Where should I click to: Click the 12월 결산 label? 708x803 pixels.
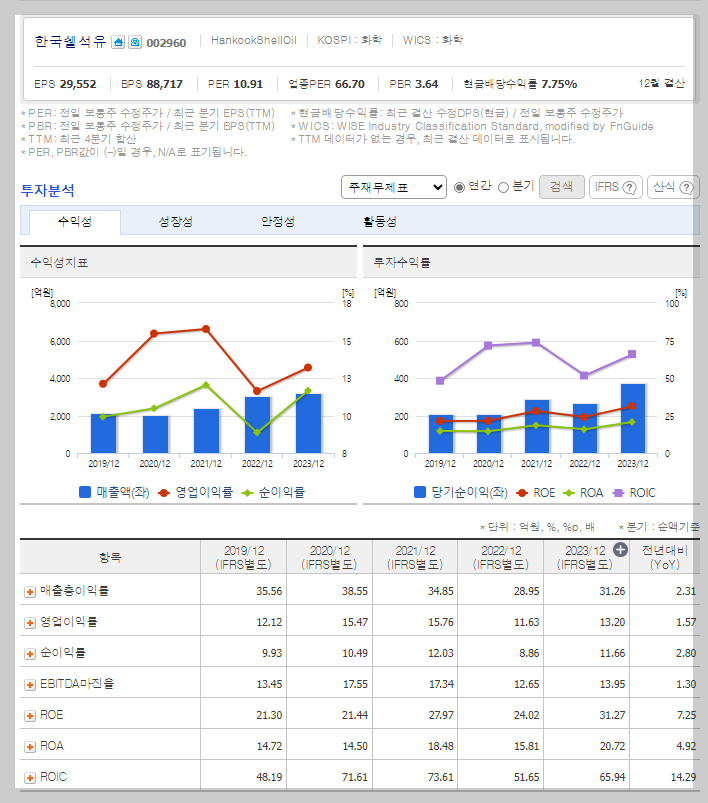pos(661,83)
